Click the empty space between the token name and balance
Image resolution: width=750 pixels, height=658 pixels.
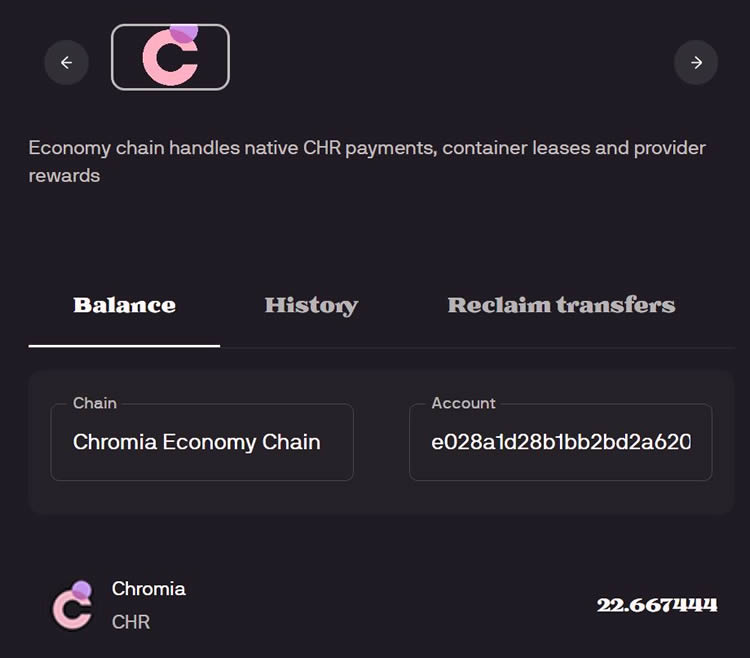390,605
